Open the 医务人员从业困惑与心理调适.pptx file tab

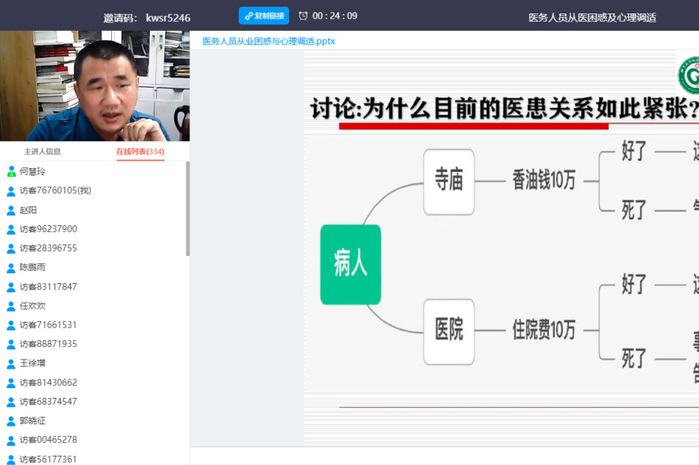(268, 41)
